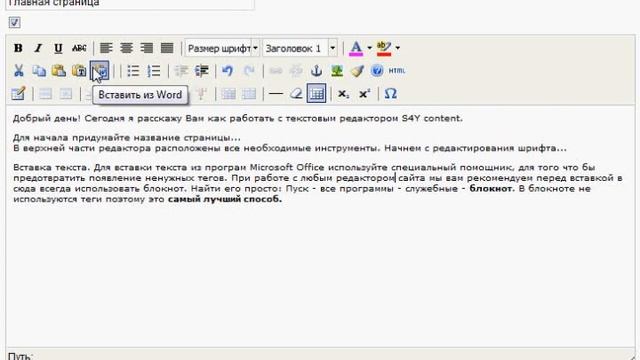Click the bold phrase 'самый лучший способ.'
The width and height of the screenshot is (640, 360).
tap(225, 199)
